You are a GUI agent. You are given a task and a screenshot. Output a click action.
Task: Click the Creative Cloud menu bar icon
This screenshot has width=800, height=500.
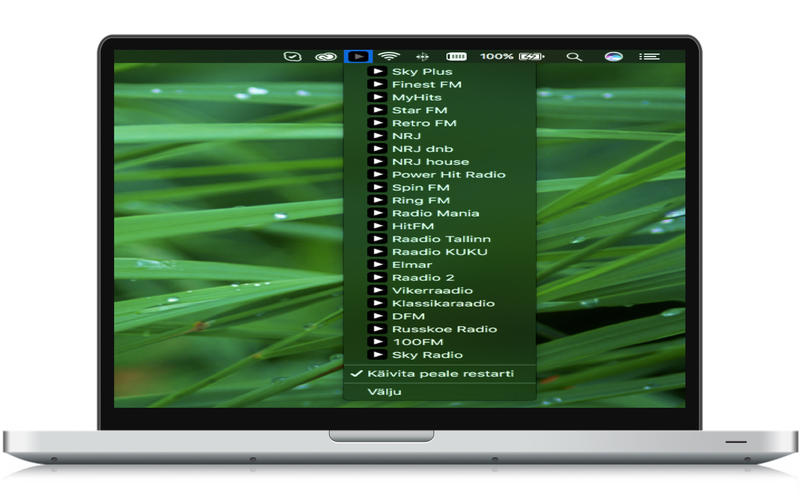[326, 57]
